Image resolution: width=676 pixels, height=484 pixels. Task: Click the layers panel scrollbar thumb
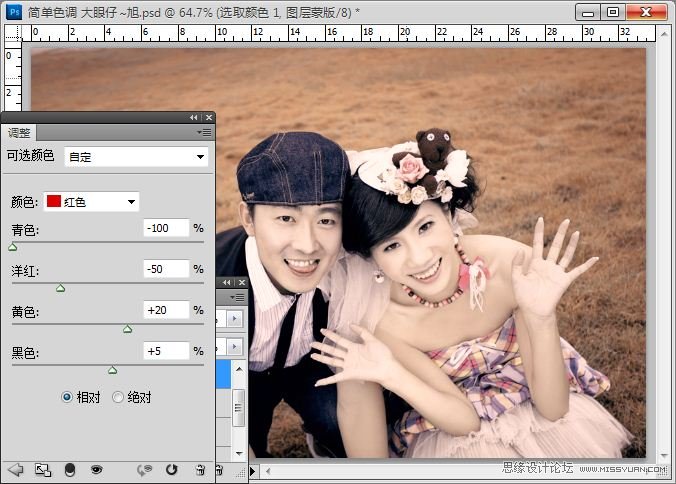coord(239,408)
